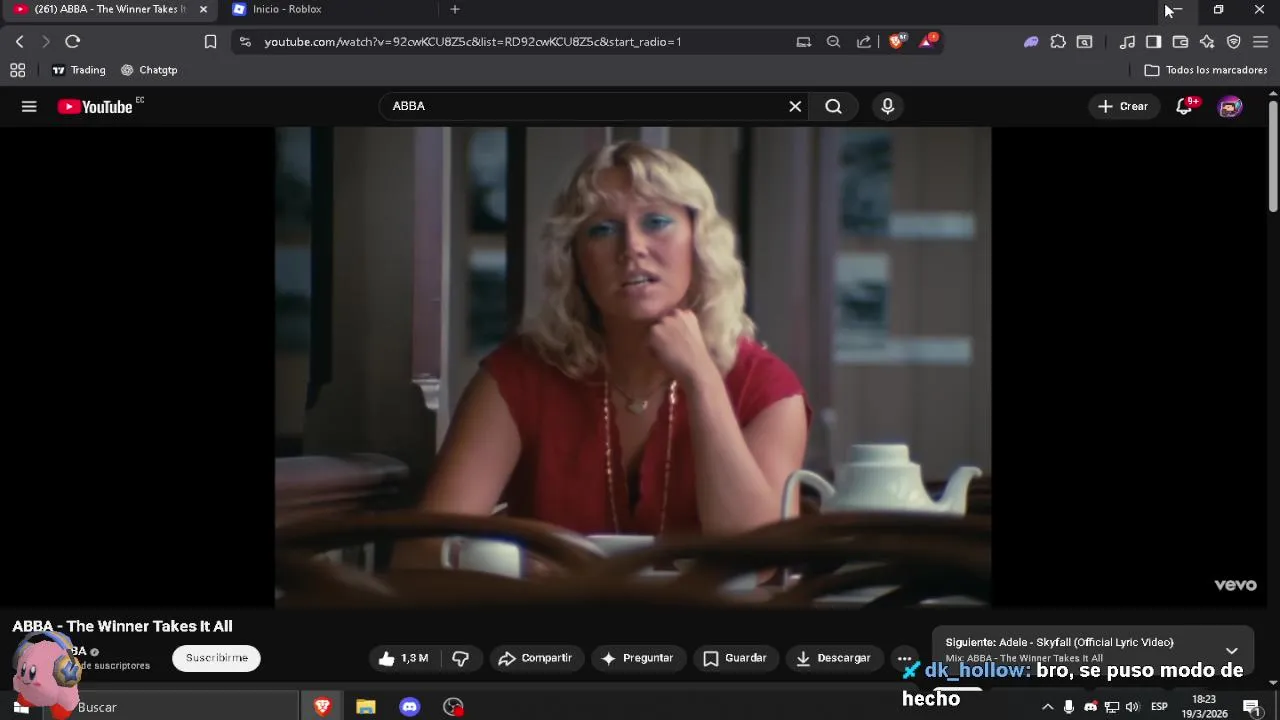Open Todos los marcadores folder
This screenshot has width=1280, height=720.
point(1206,70)
